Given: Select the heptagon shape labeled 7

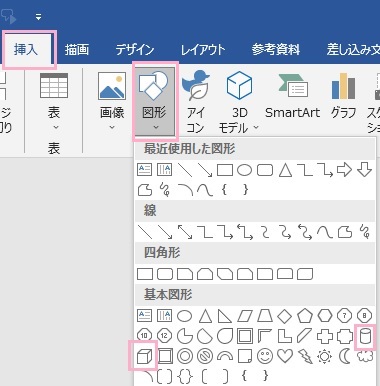Looking at the screenshot, I should pos(344,315).
